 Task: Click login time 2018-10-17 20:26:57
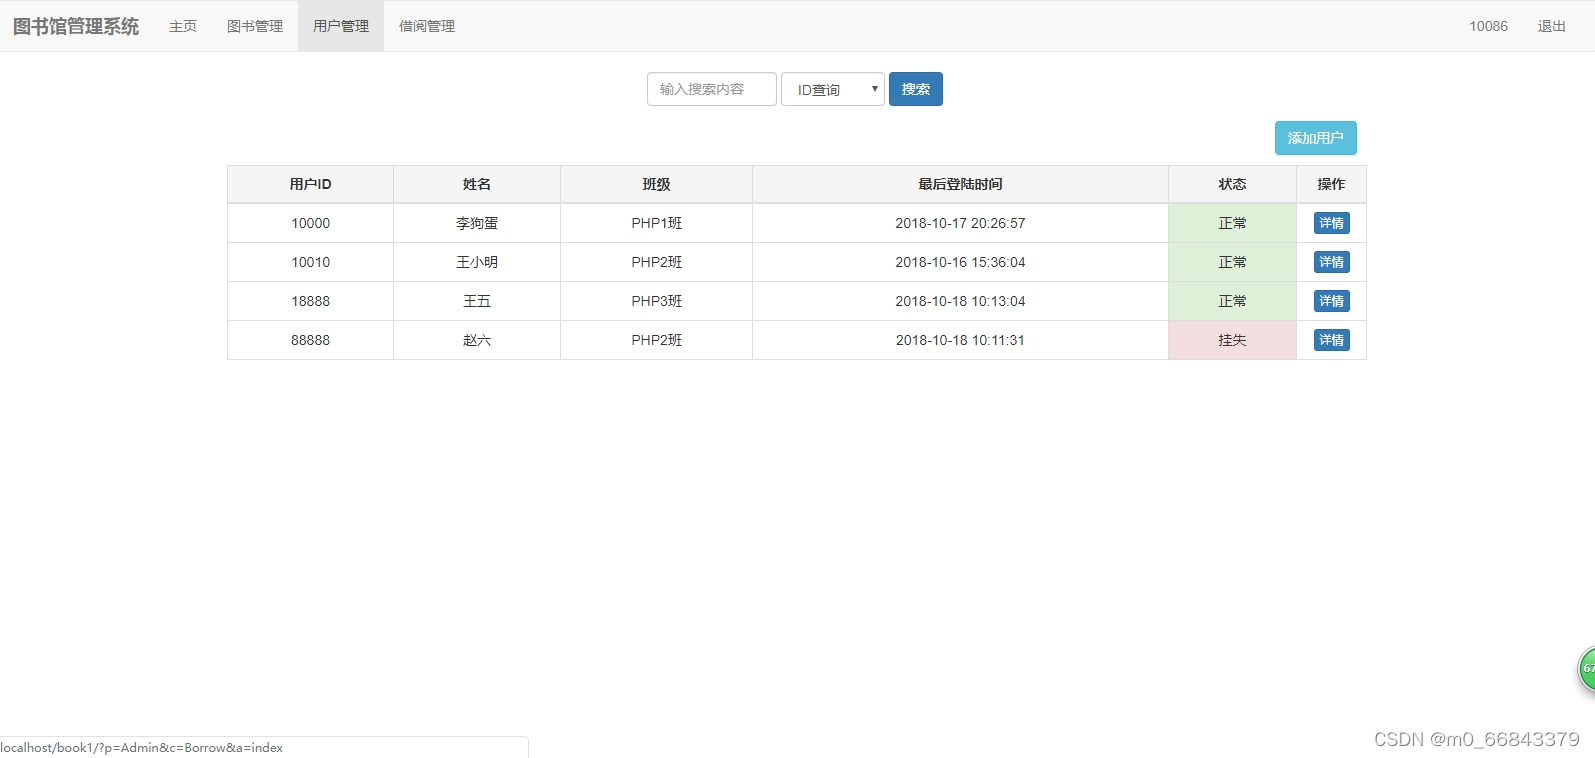[960, 223]
